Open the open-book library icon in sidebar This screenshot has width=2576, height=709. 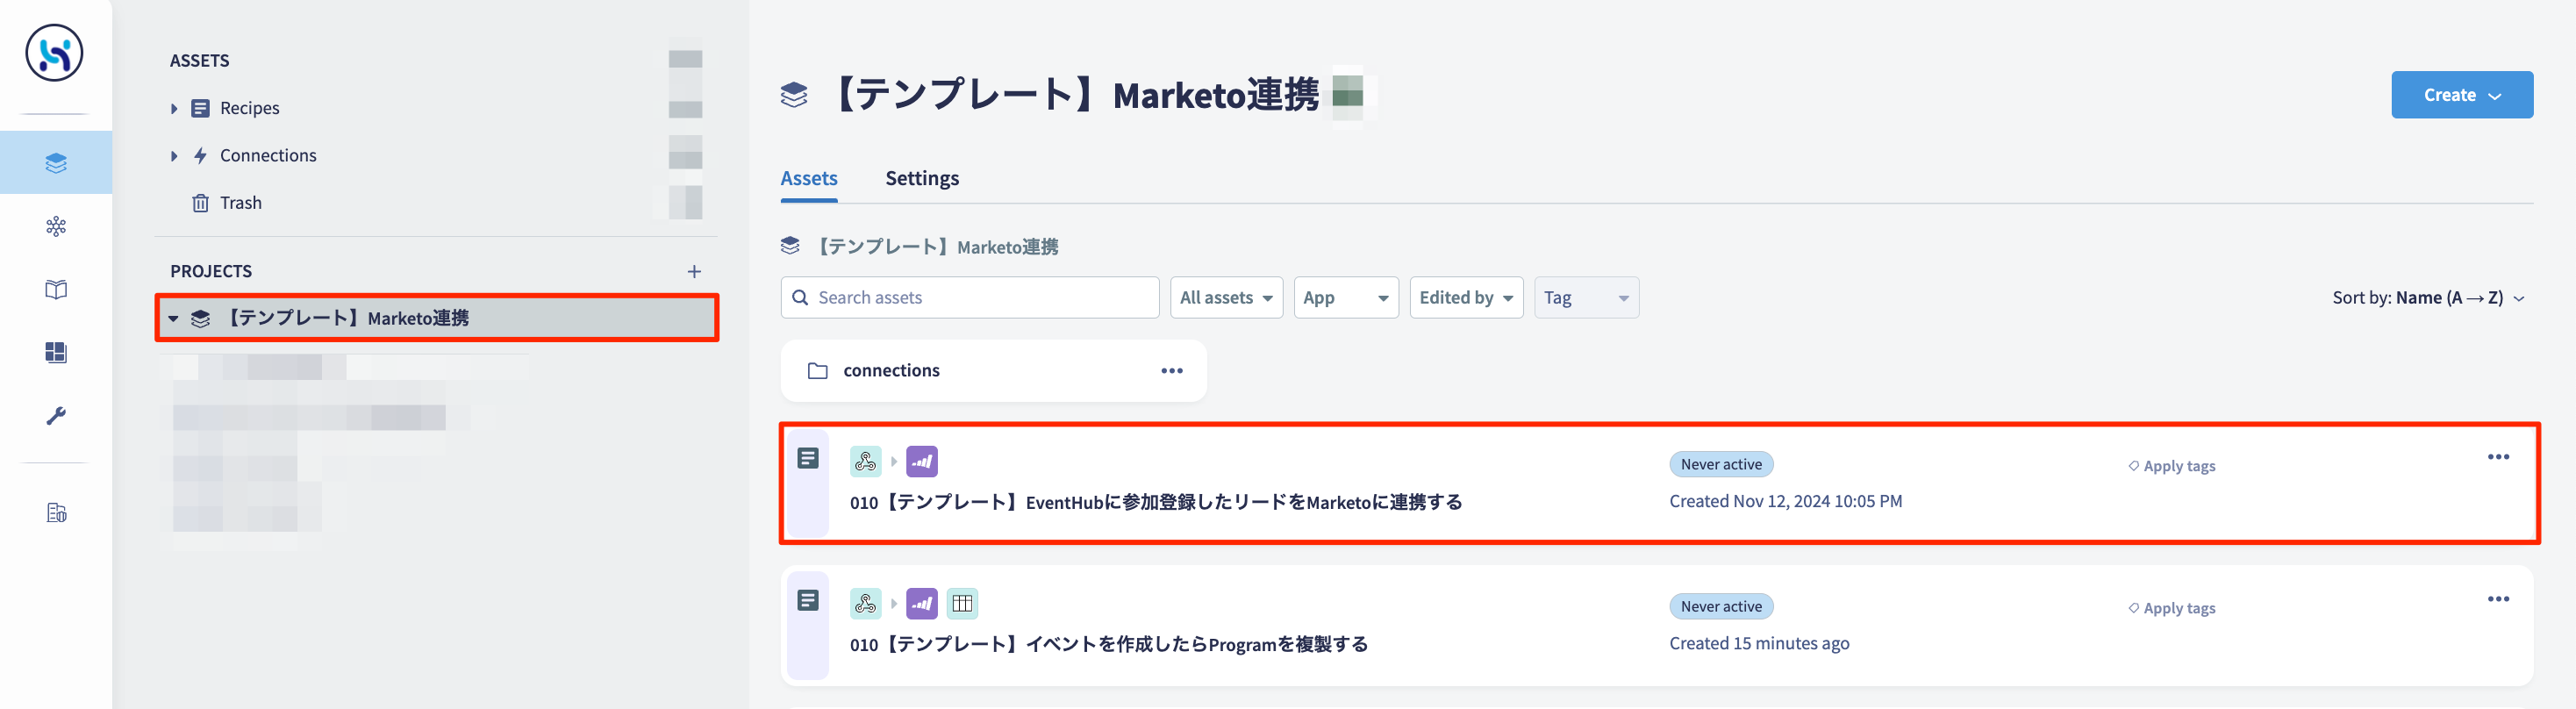tap(56, 289)
